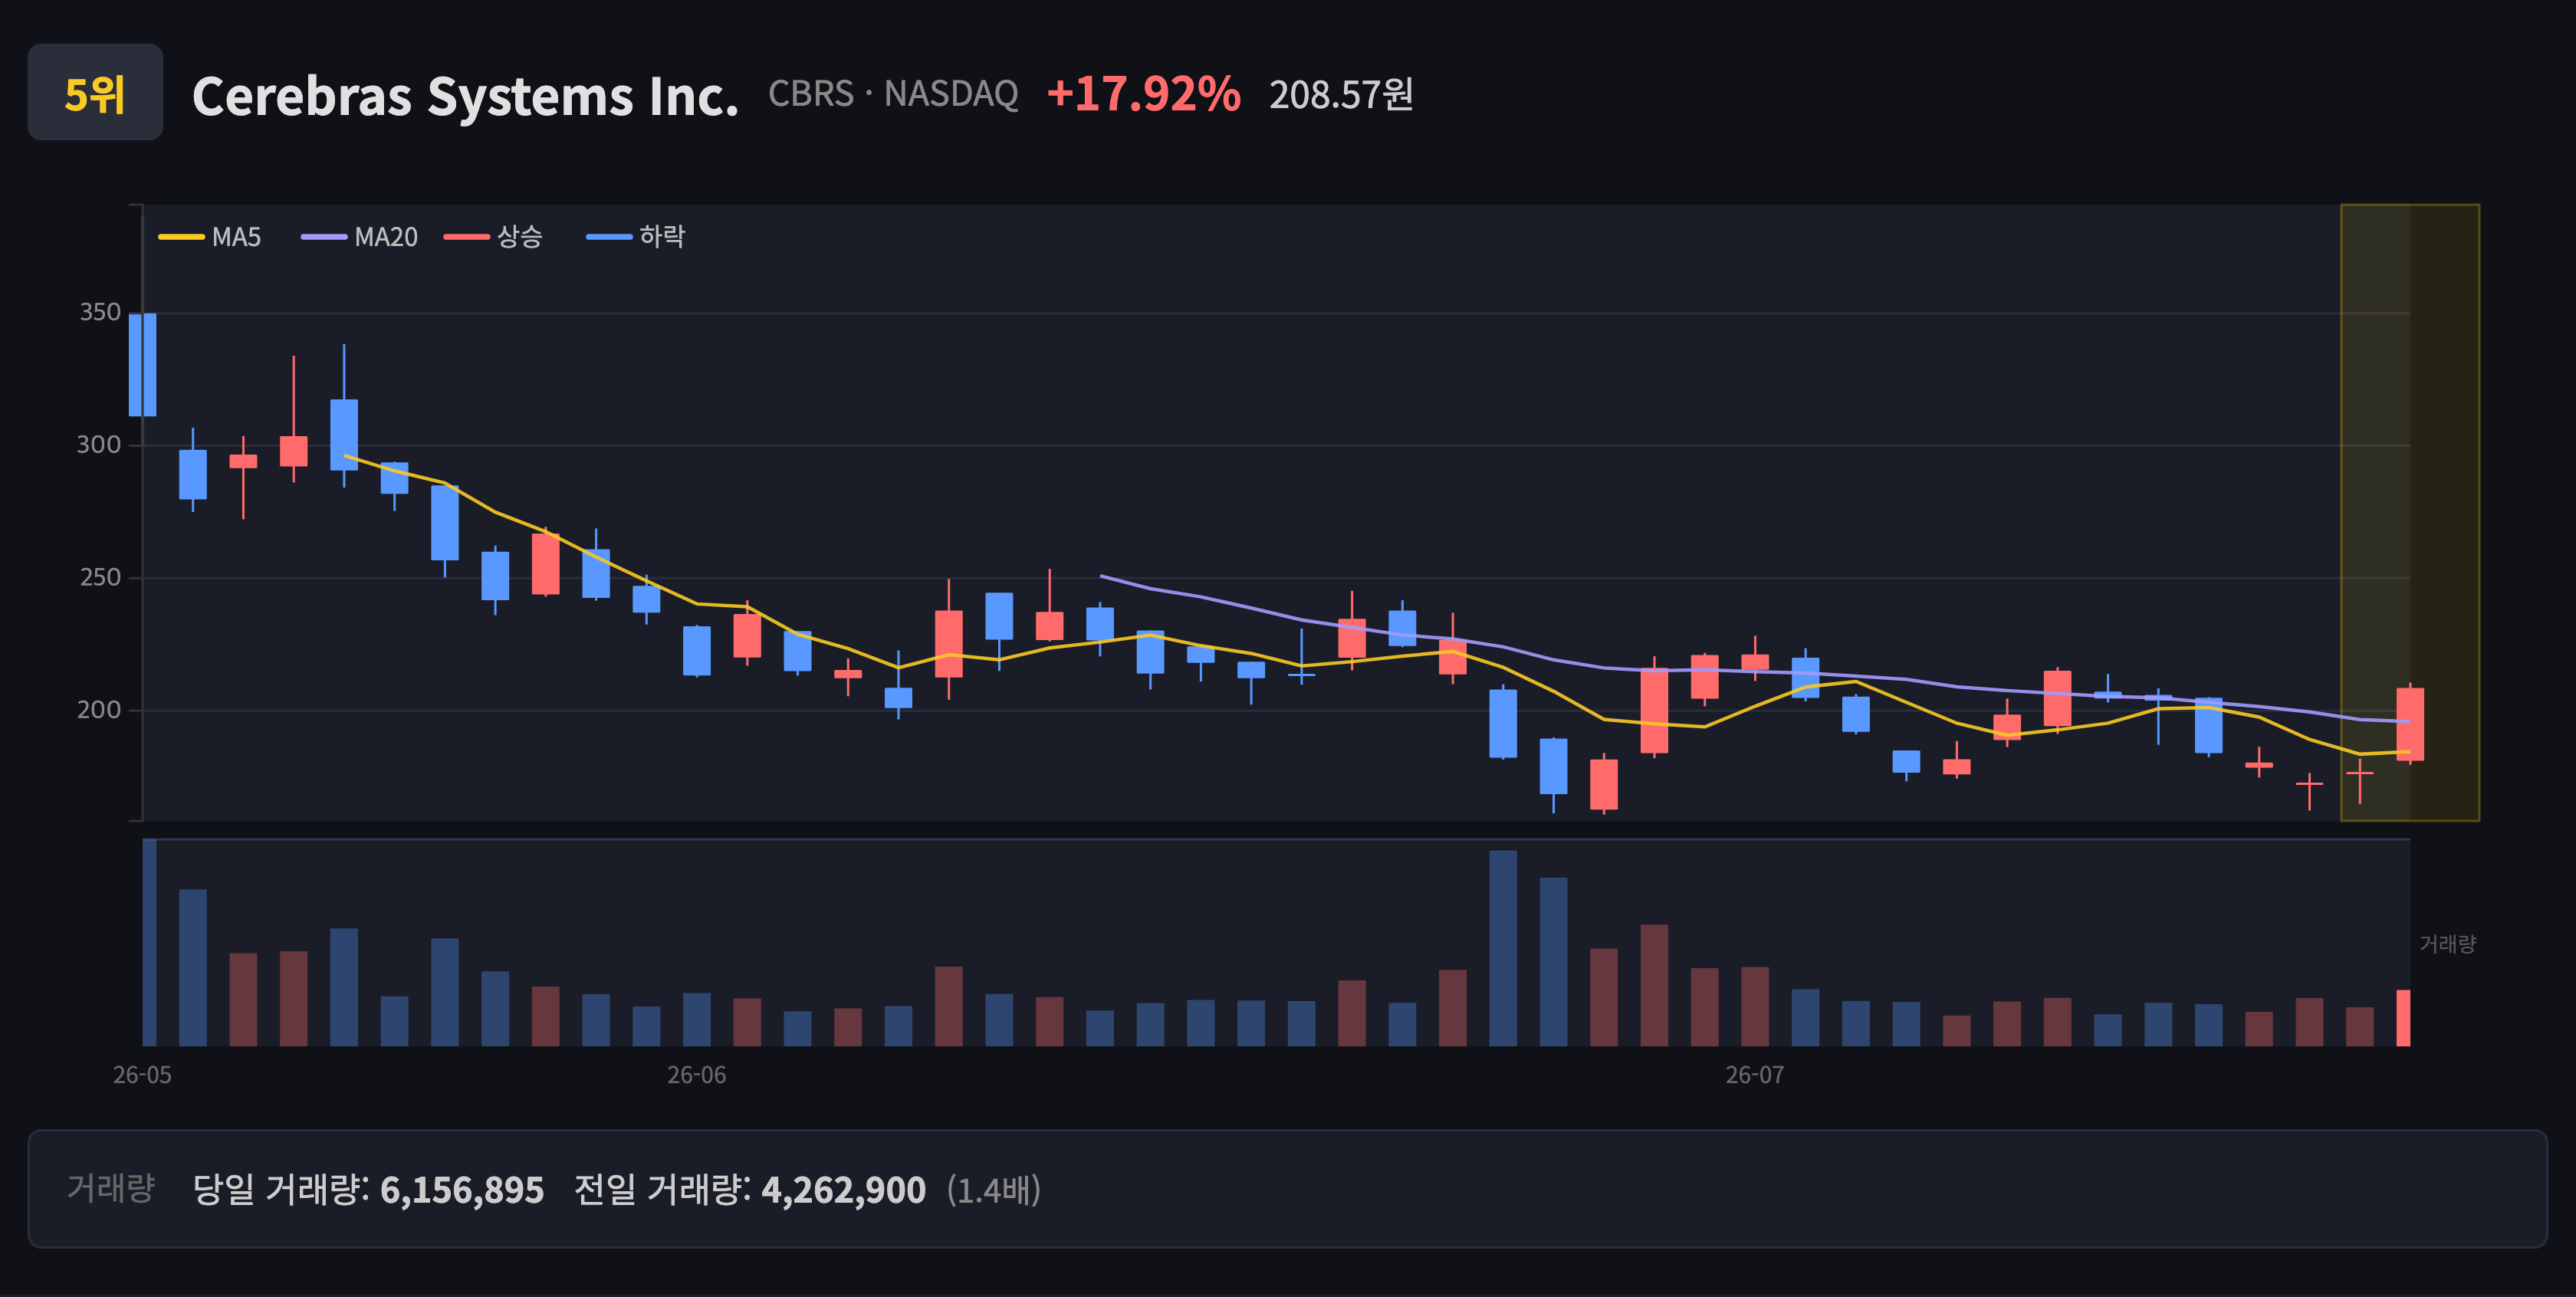
Task: Click the latest red candlestick in highlighted zone
Action: (2409, 724)
